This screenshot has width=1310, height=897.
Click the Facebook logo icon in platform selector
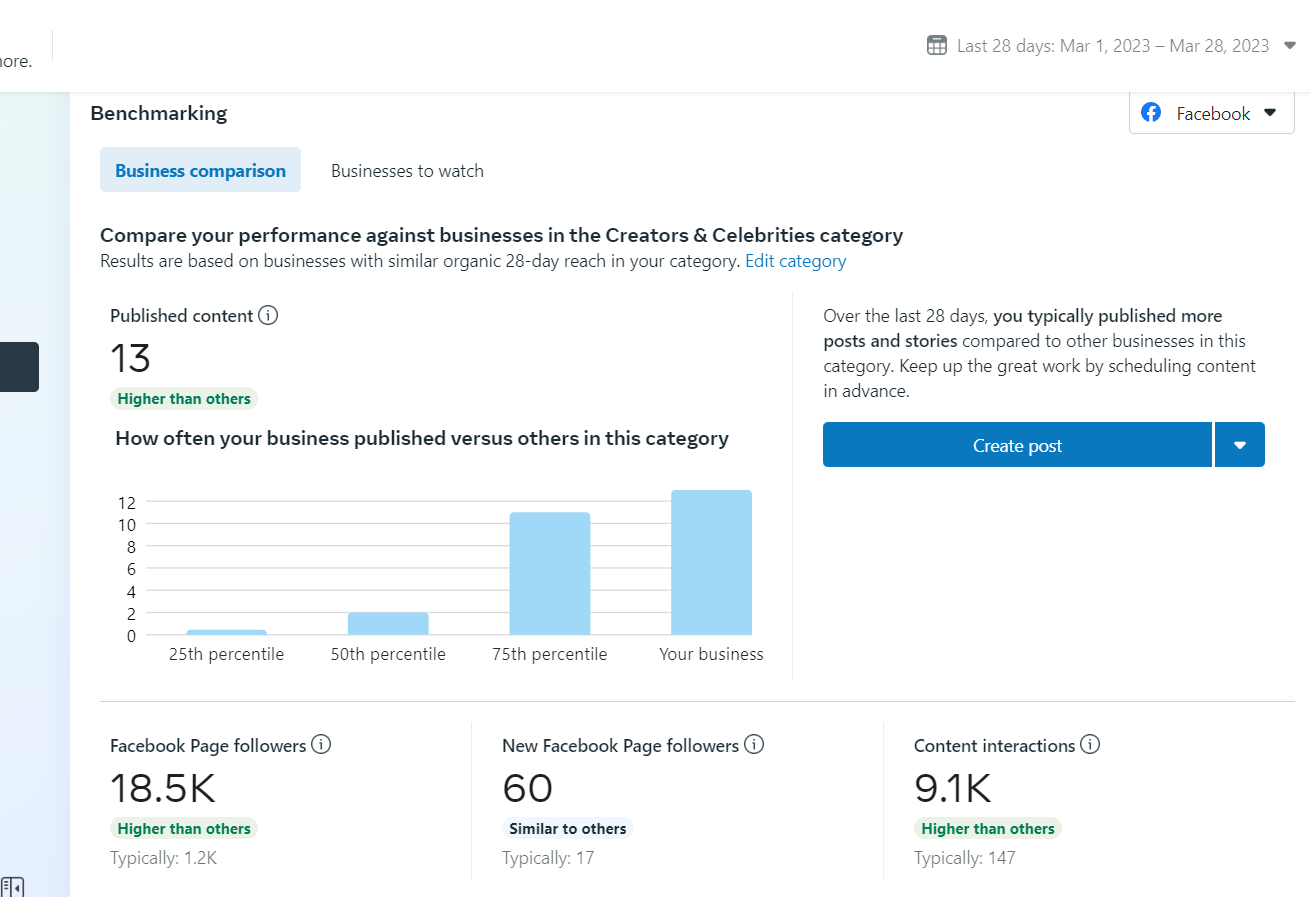[1151, 113]
